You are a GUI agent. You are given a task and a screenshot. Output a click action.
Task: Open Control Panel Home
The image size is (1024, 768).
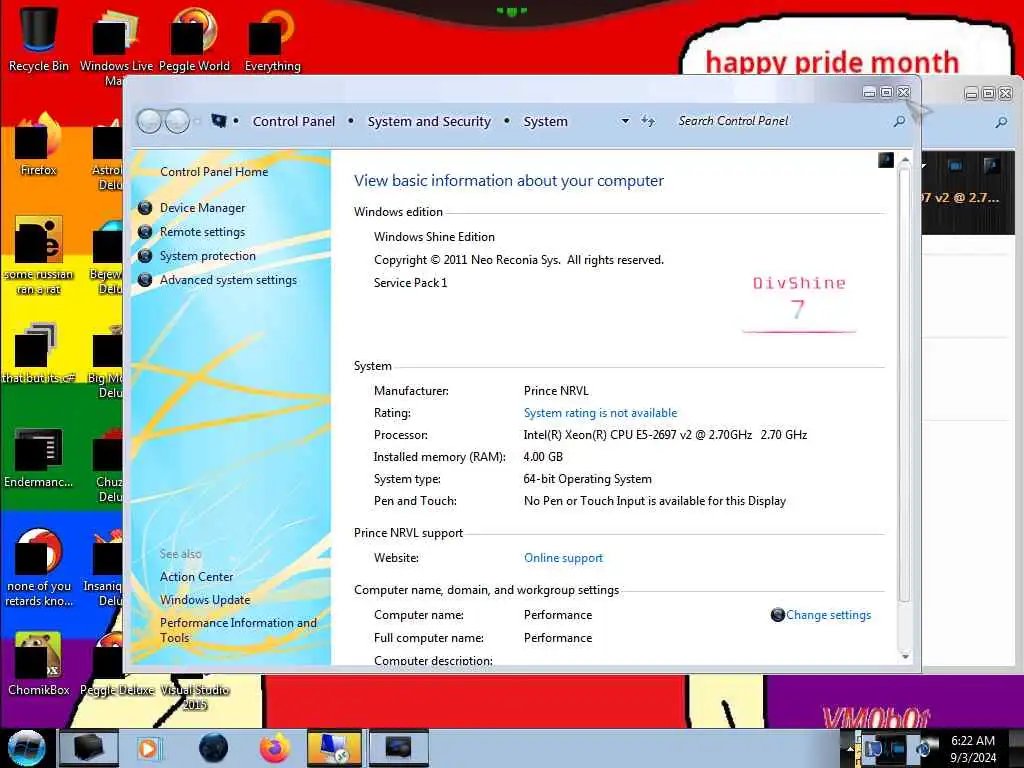tap(214, 172)
